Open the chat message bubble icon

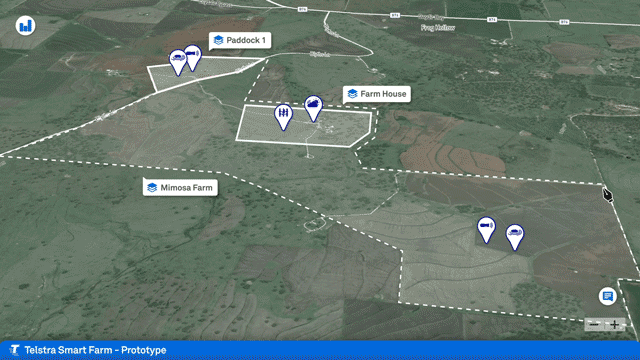pyautogui.click(x=608, y=296)
